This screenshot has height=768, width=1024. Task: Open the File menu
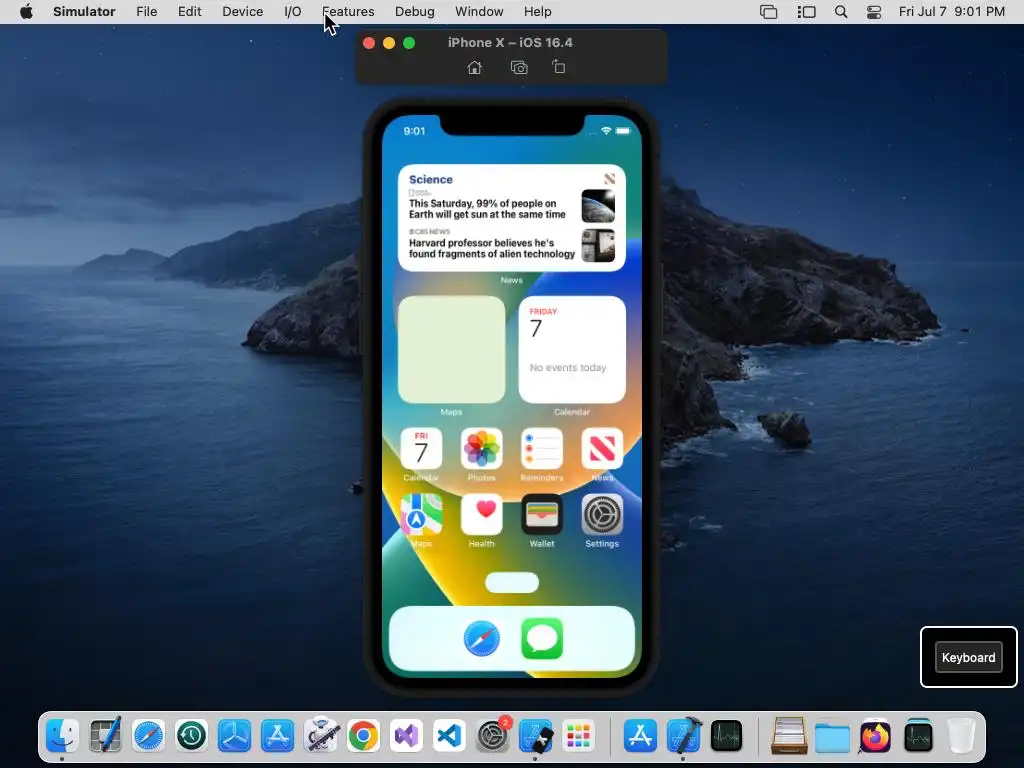tap(146, 12)
